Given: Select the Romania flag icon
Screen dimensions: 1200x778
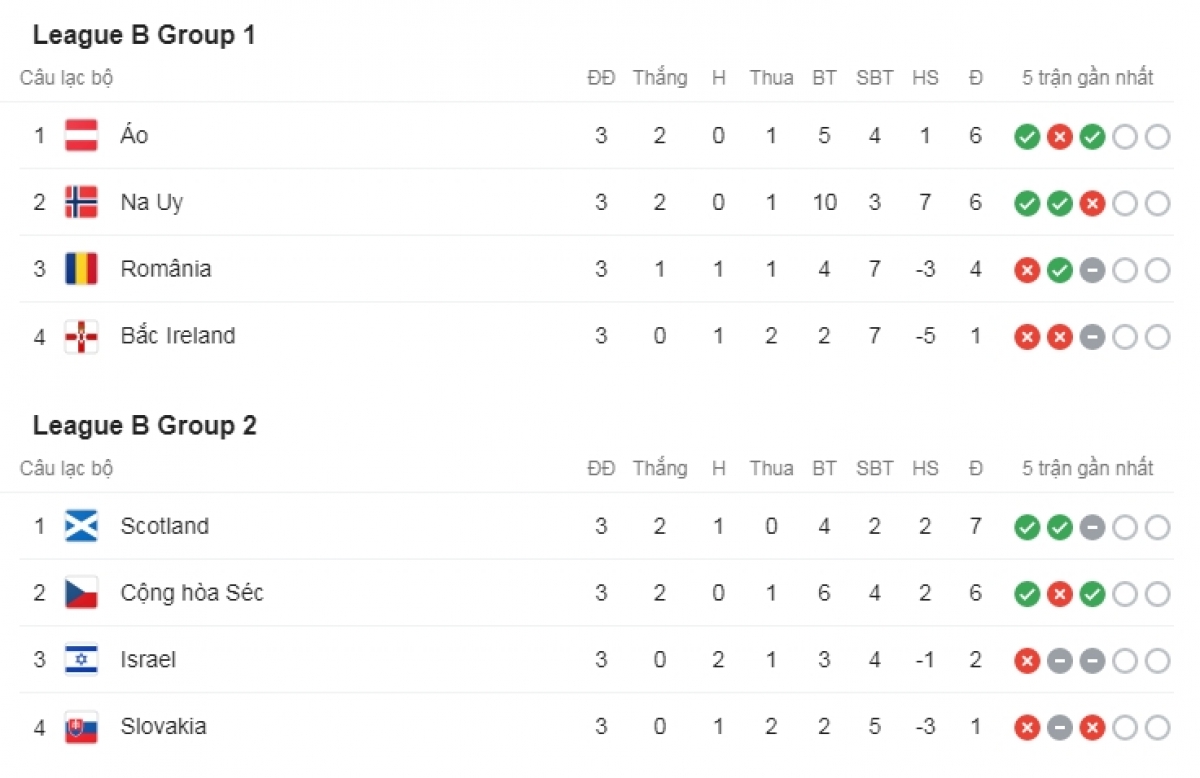Looking at the screenshot, I should click(x=81, y=269).
